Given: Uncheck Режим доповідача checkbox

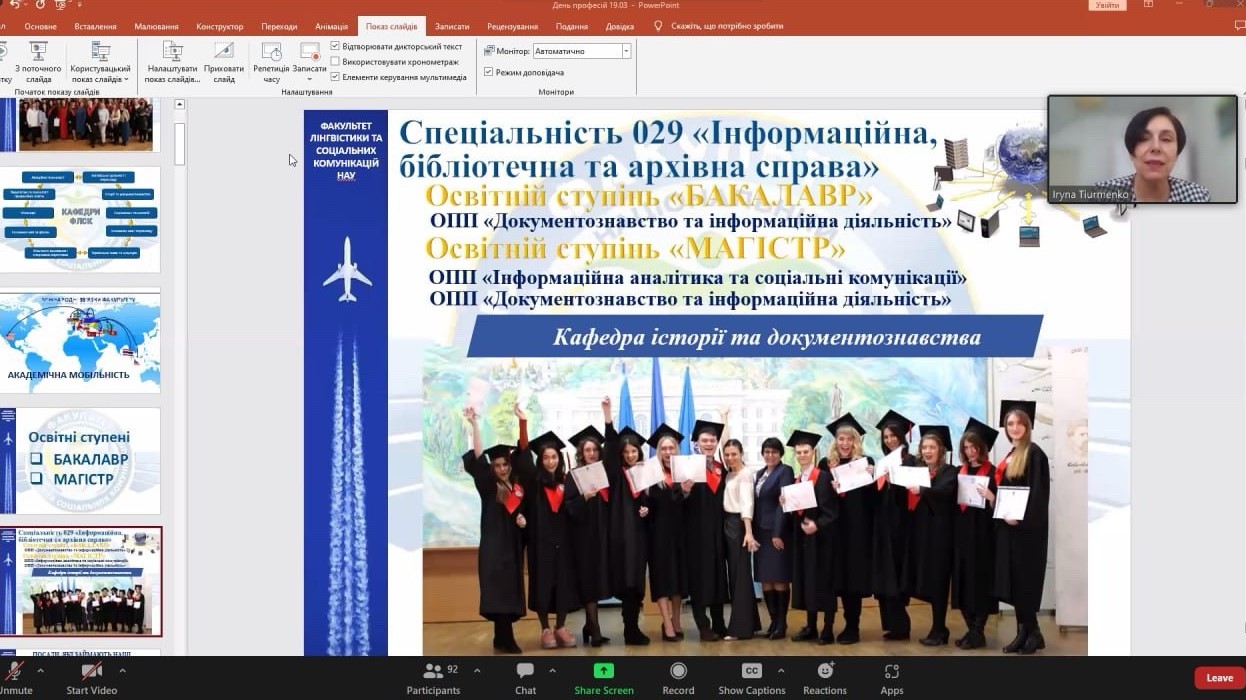Looking at the screenshot, I should 489,72.
